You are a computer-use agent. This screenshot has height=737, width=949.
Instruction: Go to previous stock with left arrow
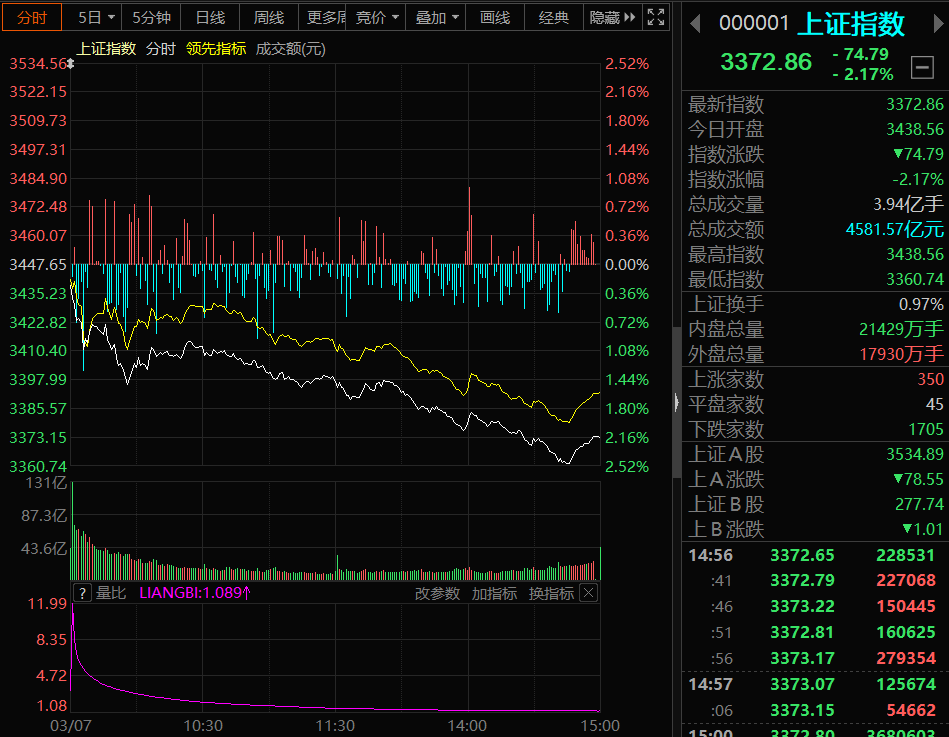[695, 23]
